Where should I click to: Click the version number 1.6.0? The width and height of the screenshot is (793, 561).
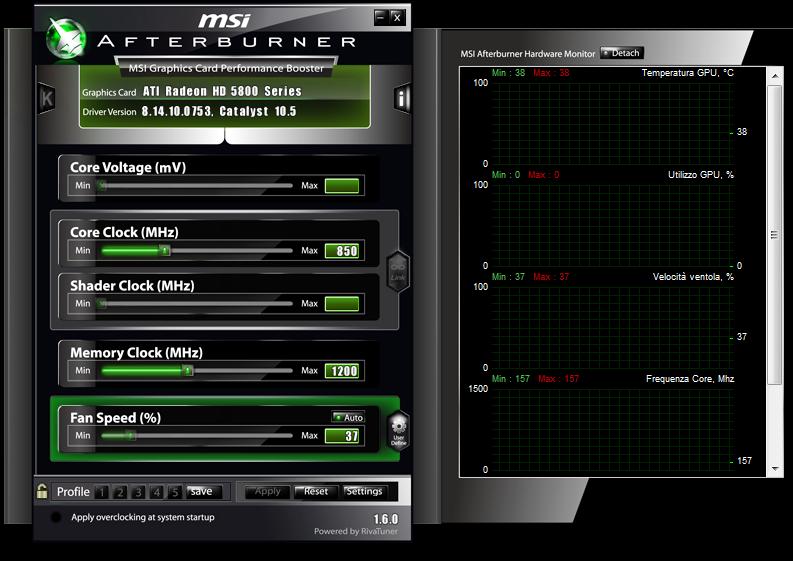[x=386, y=519]
